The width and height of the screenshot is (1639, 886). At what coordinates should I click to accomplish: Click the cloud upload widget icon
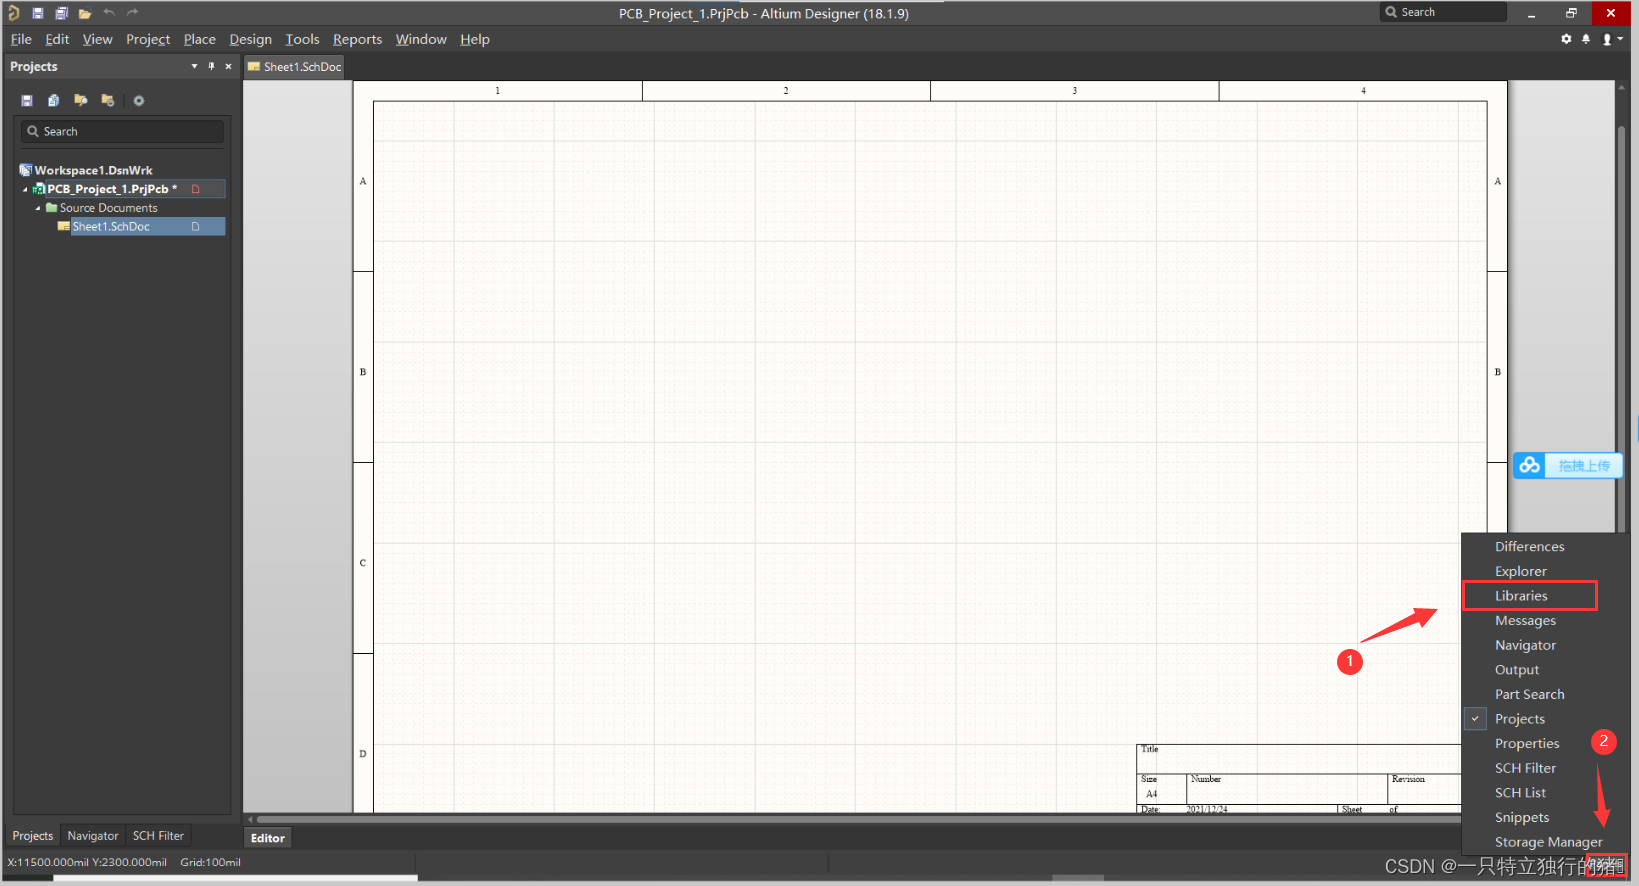(1529, 465)
